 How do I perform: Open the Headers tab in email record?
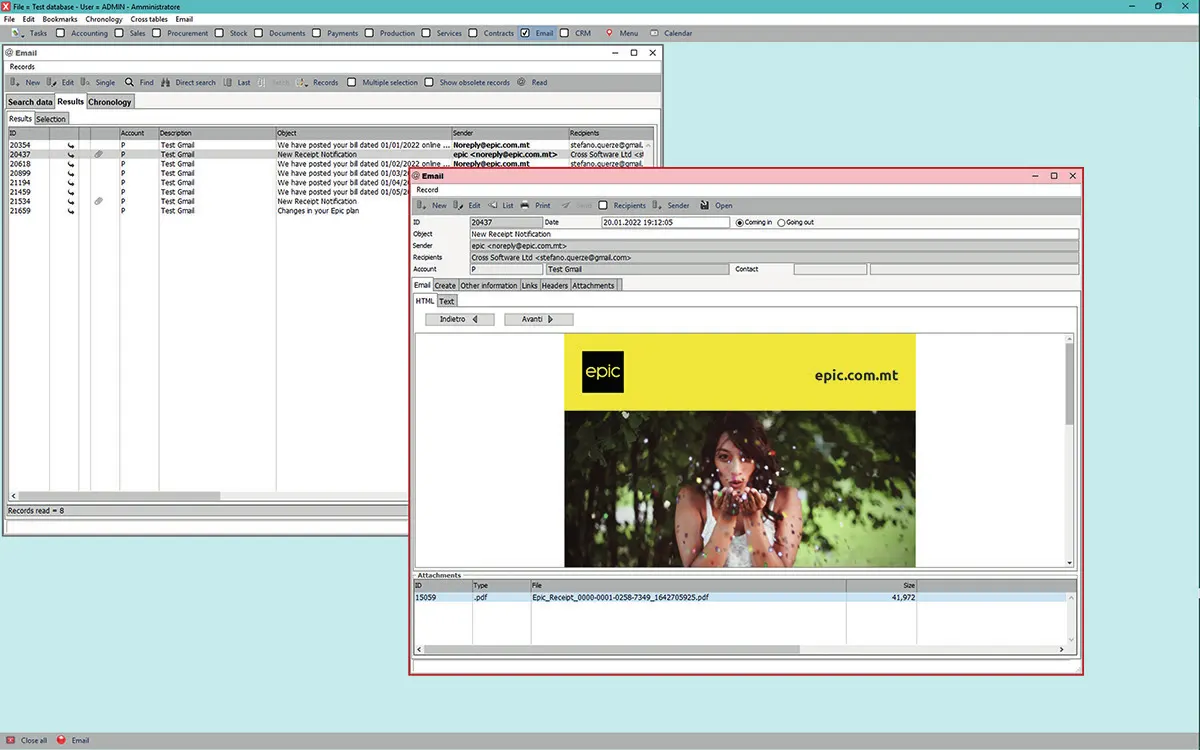click(x=555, y=285)
